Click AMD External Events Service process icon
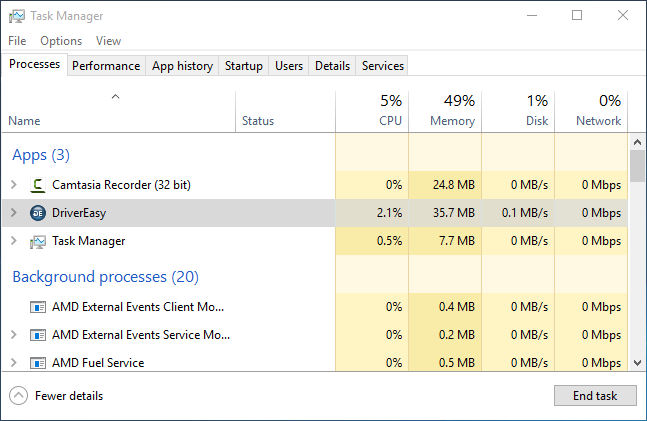This screenshot has height=421, width=647. [x=38, y=335]
